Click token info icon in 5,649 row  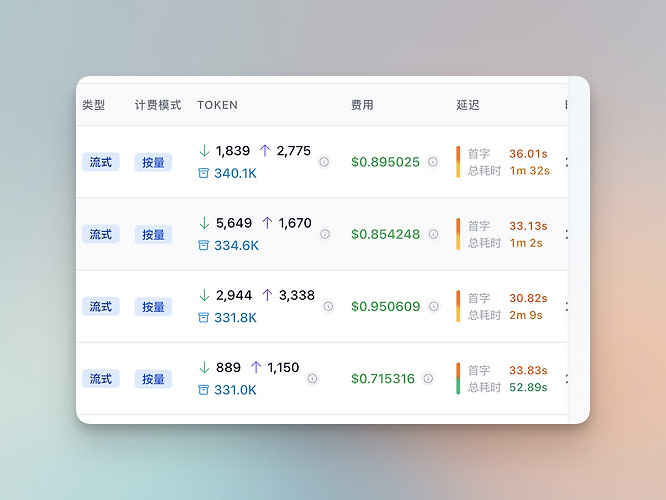point(325,234)
